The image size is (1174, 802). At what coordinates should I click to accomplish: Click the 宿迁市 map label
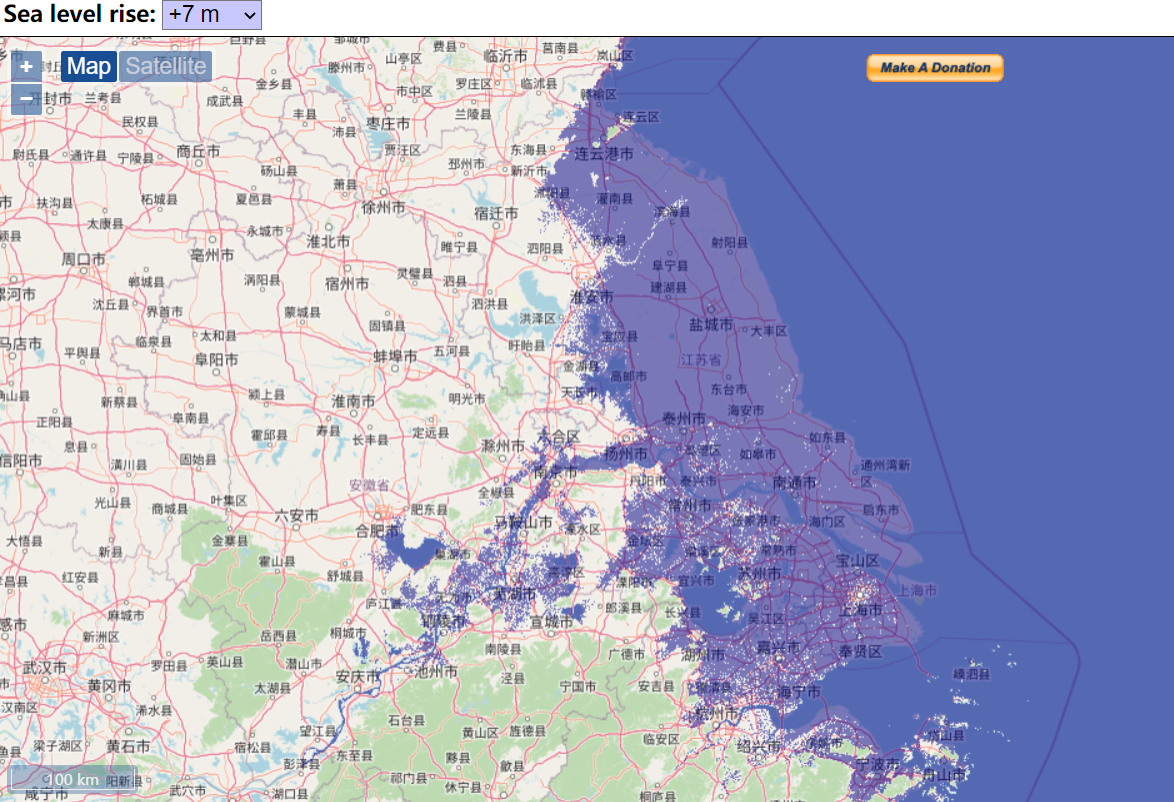pyautogui.click(x=496, y=213)
